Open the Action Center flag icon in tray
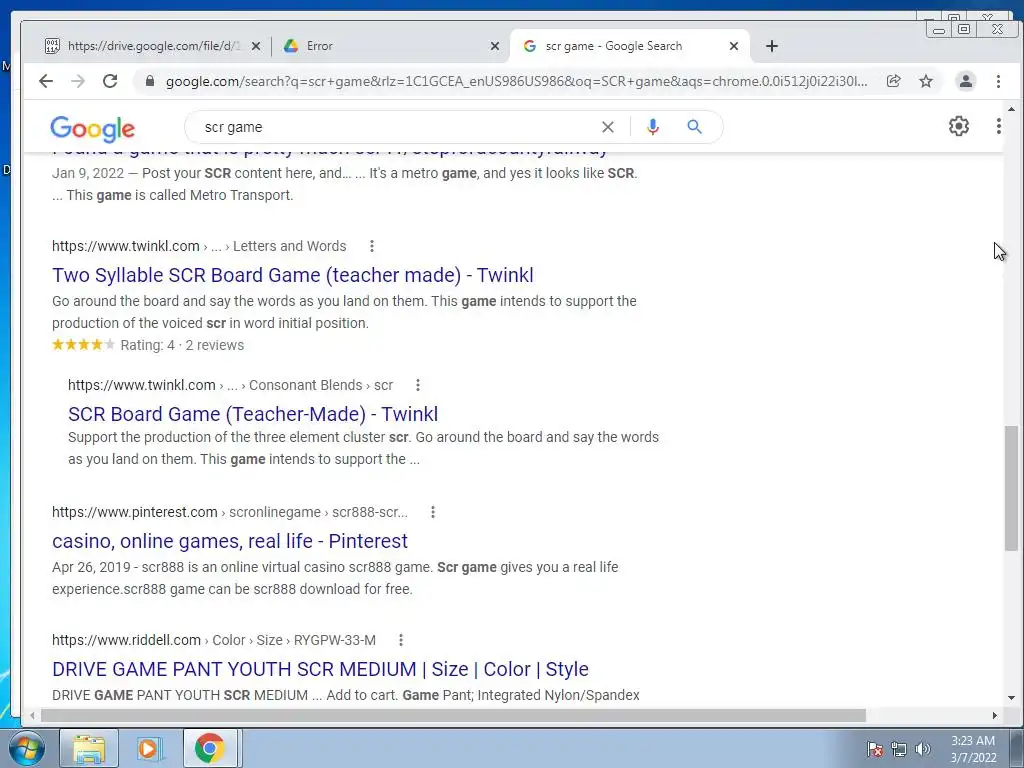This screenshot has width=1024, height=768. [x=875, y=749]
